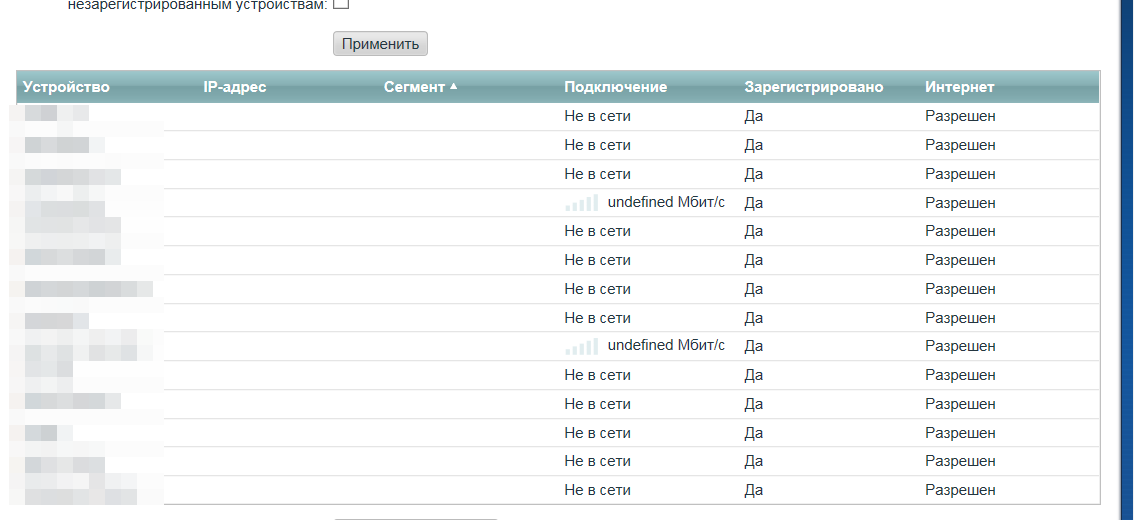This screenshot has width=1134, height=520.
Task: Select "Да" in first table row
Action: [754, 116]
